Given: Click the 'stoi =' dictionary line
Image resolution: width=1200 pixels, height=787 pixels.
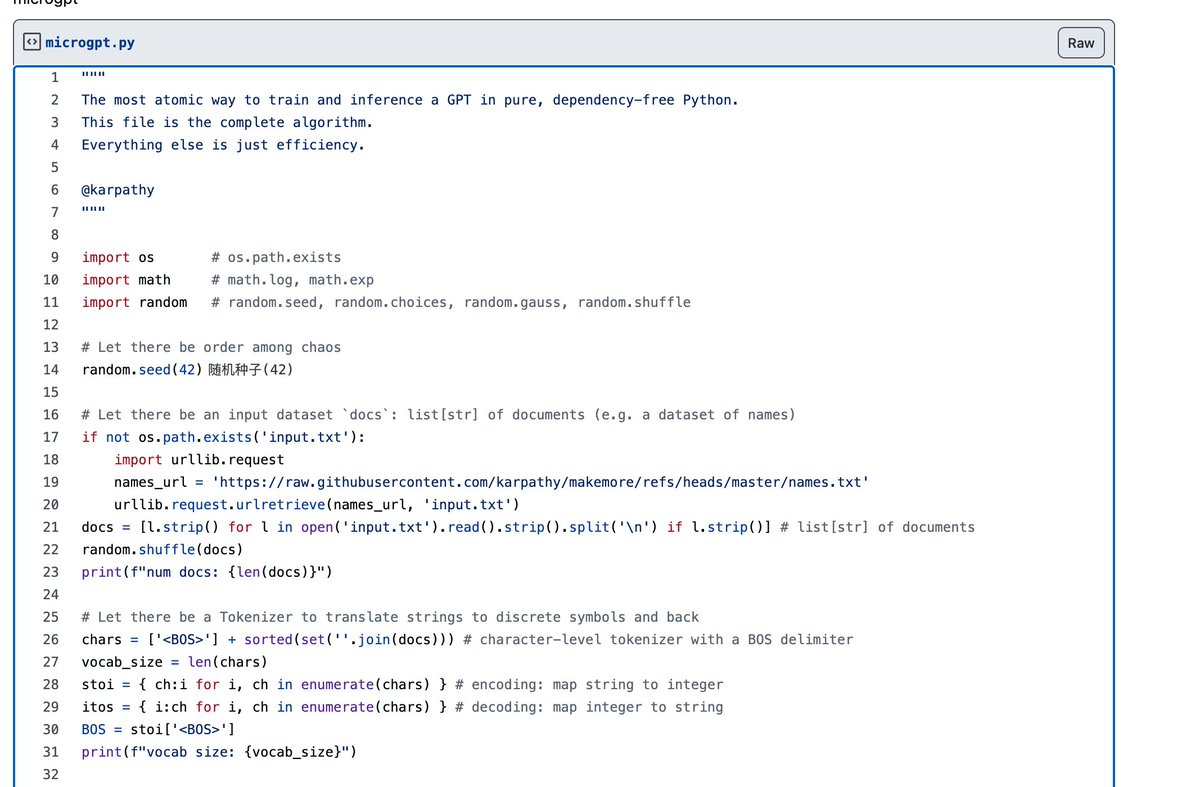Looking at the screenshot, I should click(x=402, y=685).
